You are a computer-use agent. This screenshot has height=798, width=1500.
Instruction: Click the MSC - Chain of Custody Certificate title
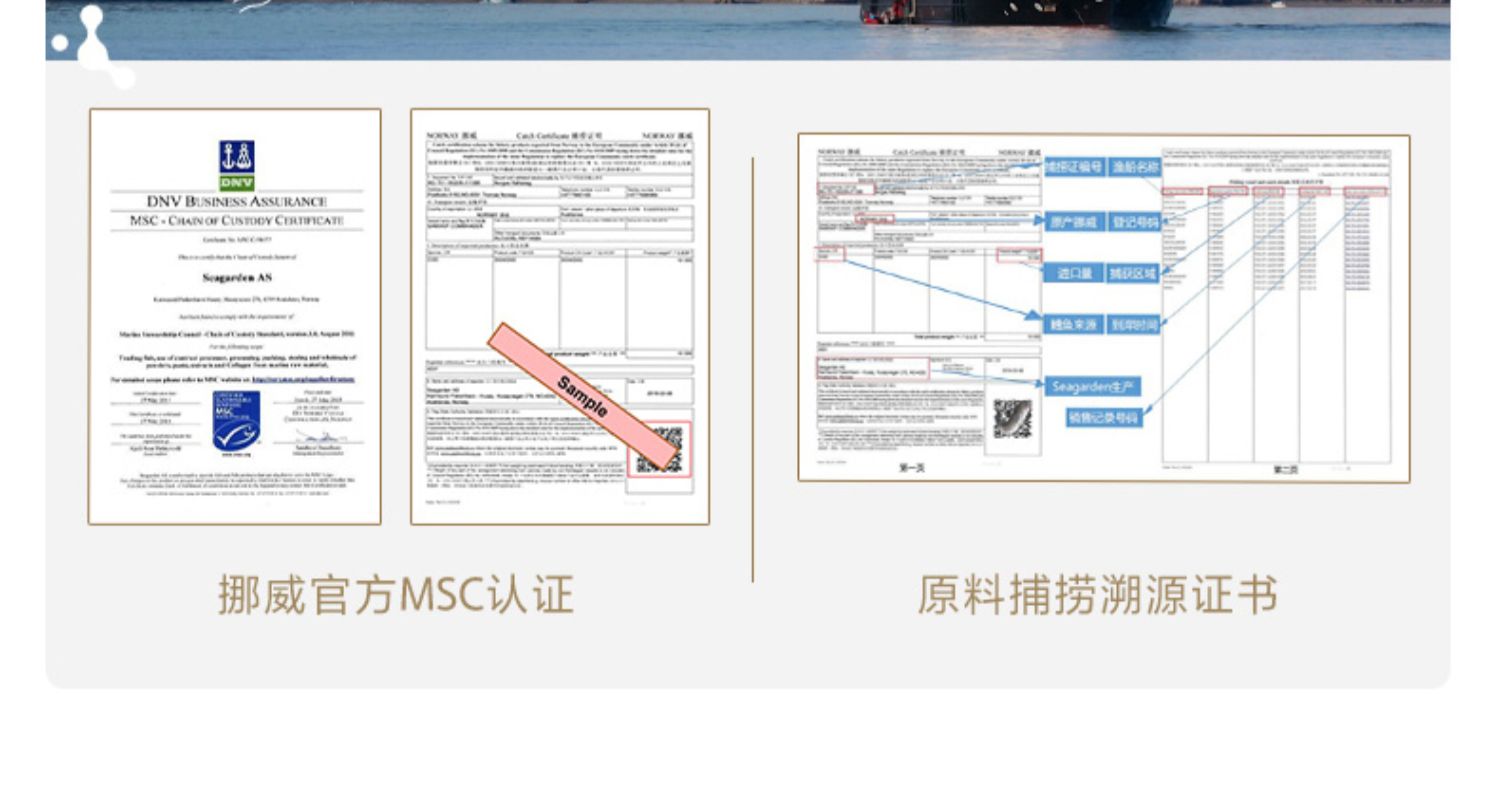click(236, 220)
